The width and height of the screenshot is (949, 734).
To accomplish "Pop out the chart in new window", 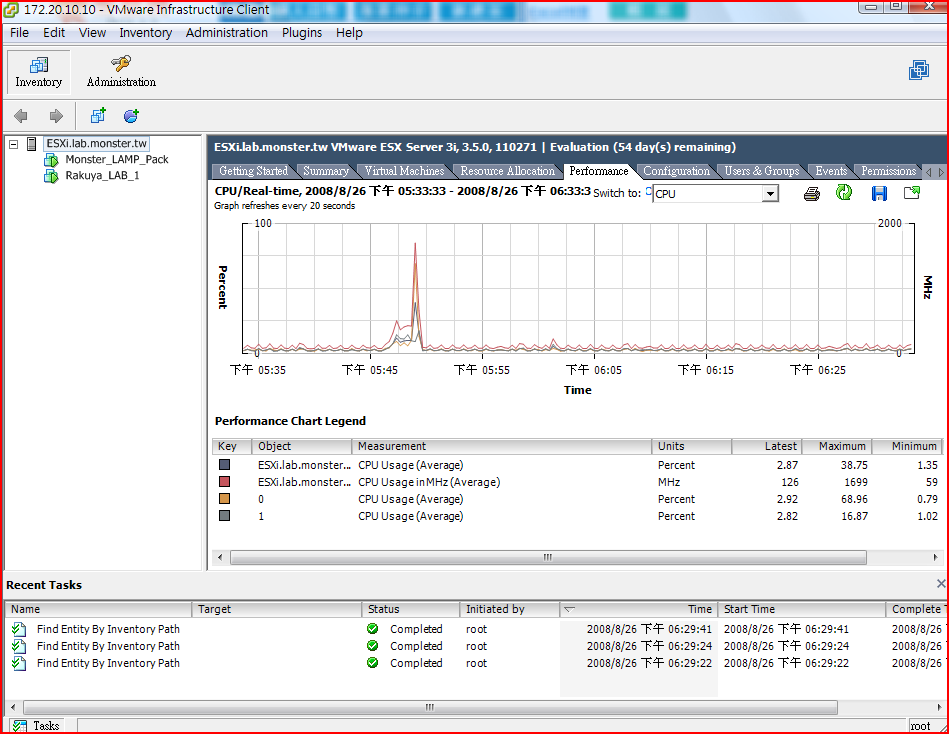I will tap(911, 193).
